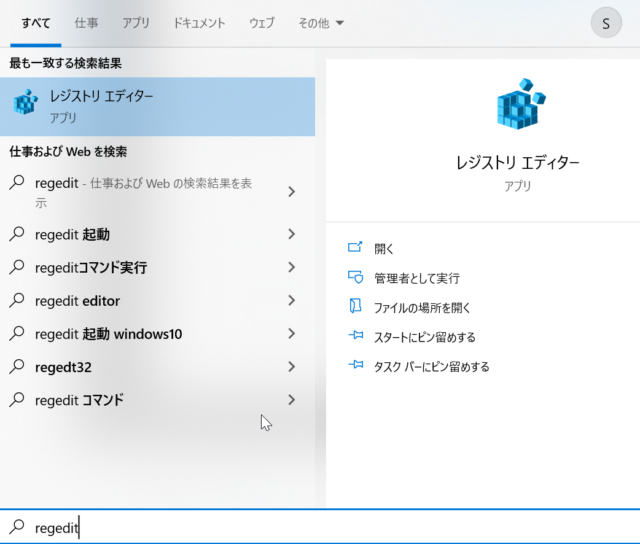
Task: Select タスク バーにピン留めする
Action: [x=431, y=367]
